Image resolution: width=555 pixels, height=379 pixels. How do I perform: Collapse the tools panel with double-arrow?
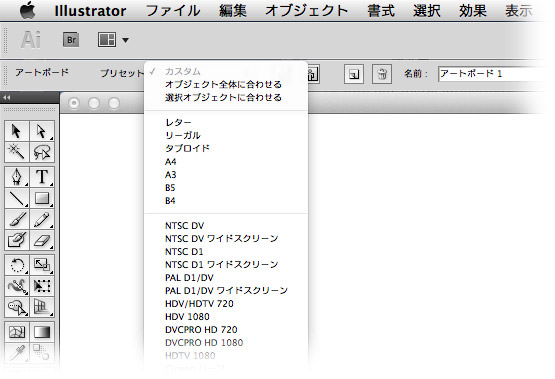(6, 98)
